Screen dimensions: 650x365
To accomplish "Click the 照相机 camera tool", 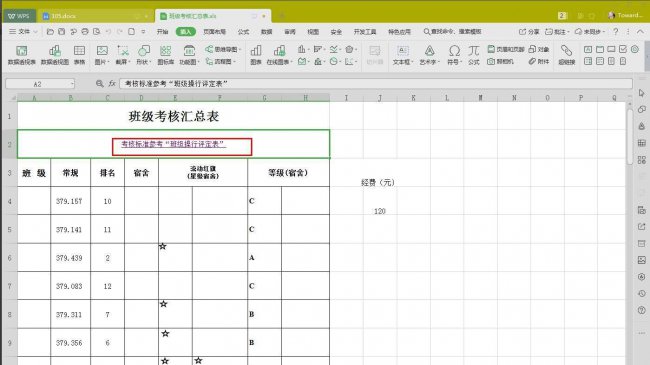I will (x=500, y=61).
